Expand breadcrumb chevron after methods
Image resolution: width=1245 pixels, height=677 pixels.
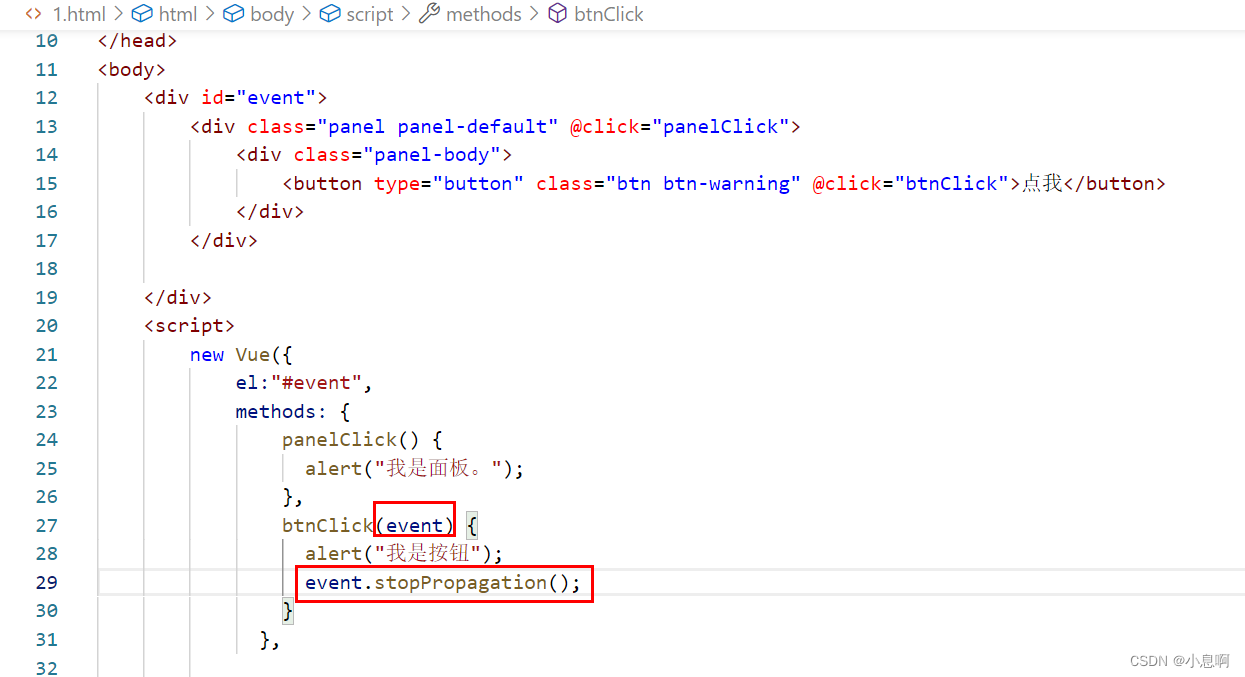tap(535, 14)
